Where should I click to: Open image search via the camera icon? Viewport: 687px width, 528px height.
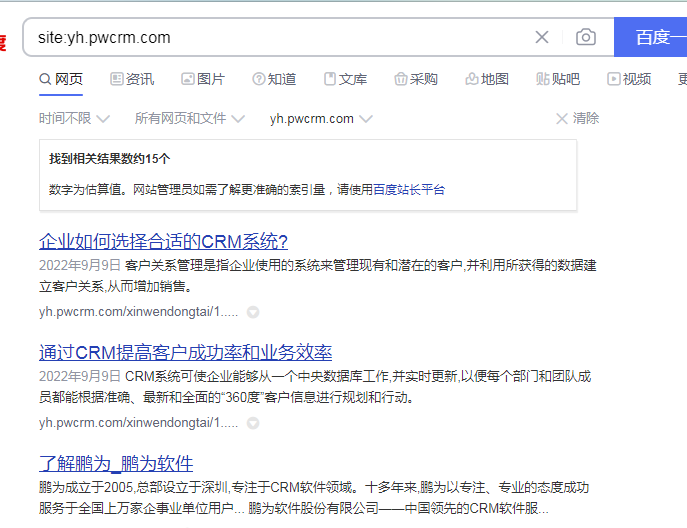(585, 37)
